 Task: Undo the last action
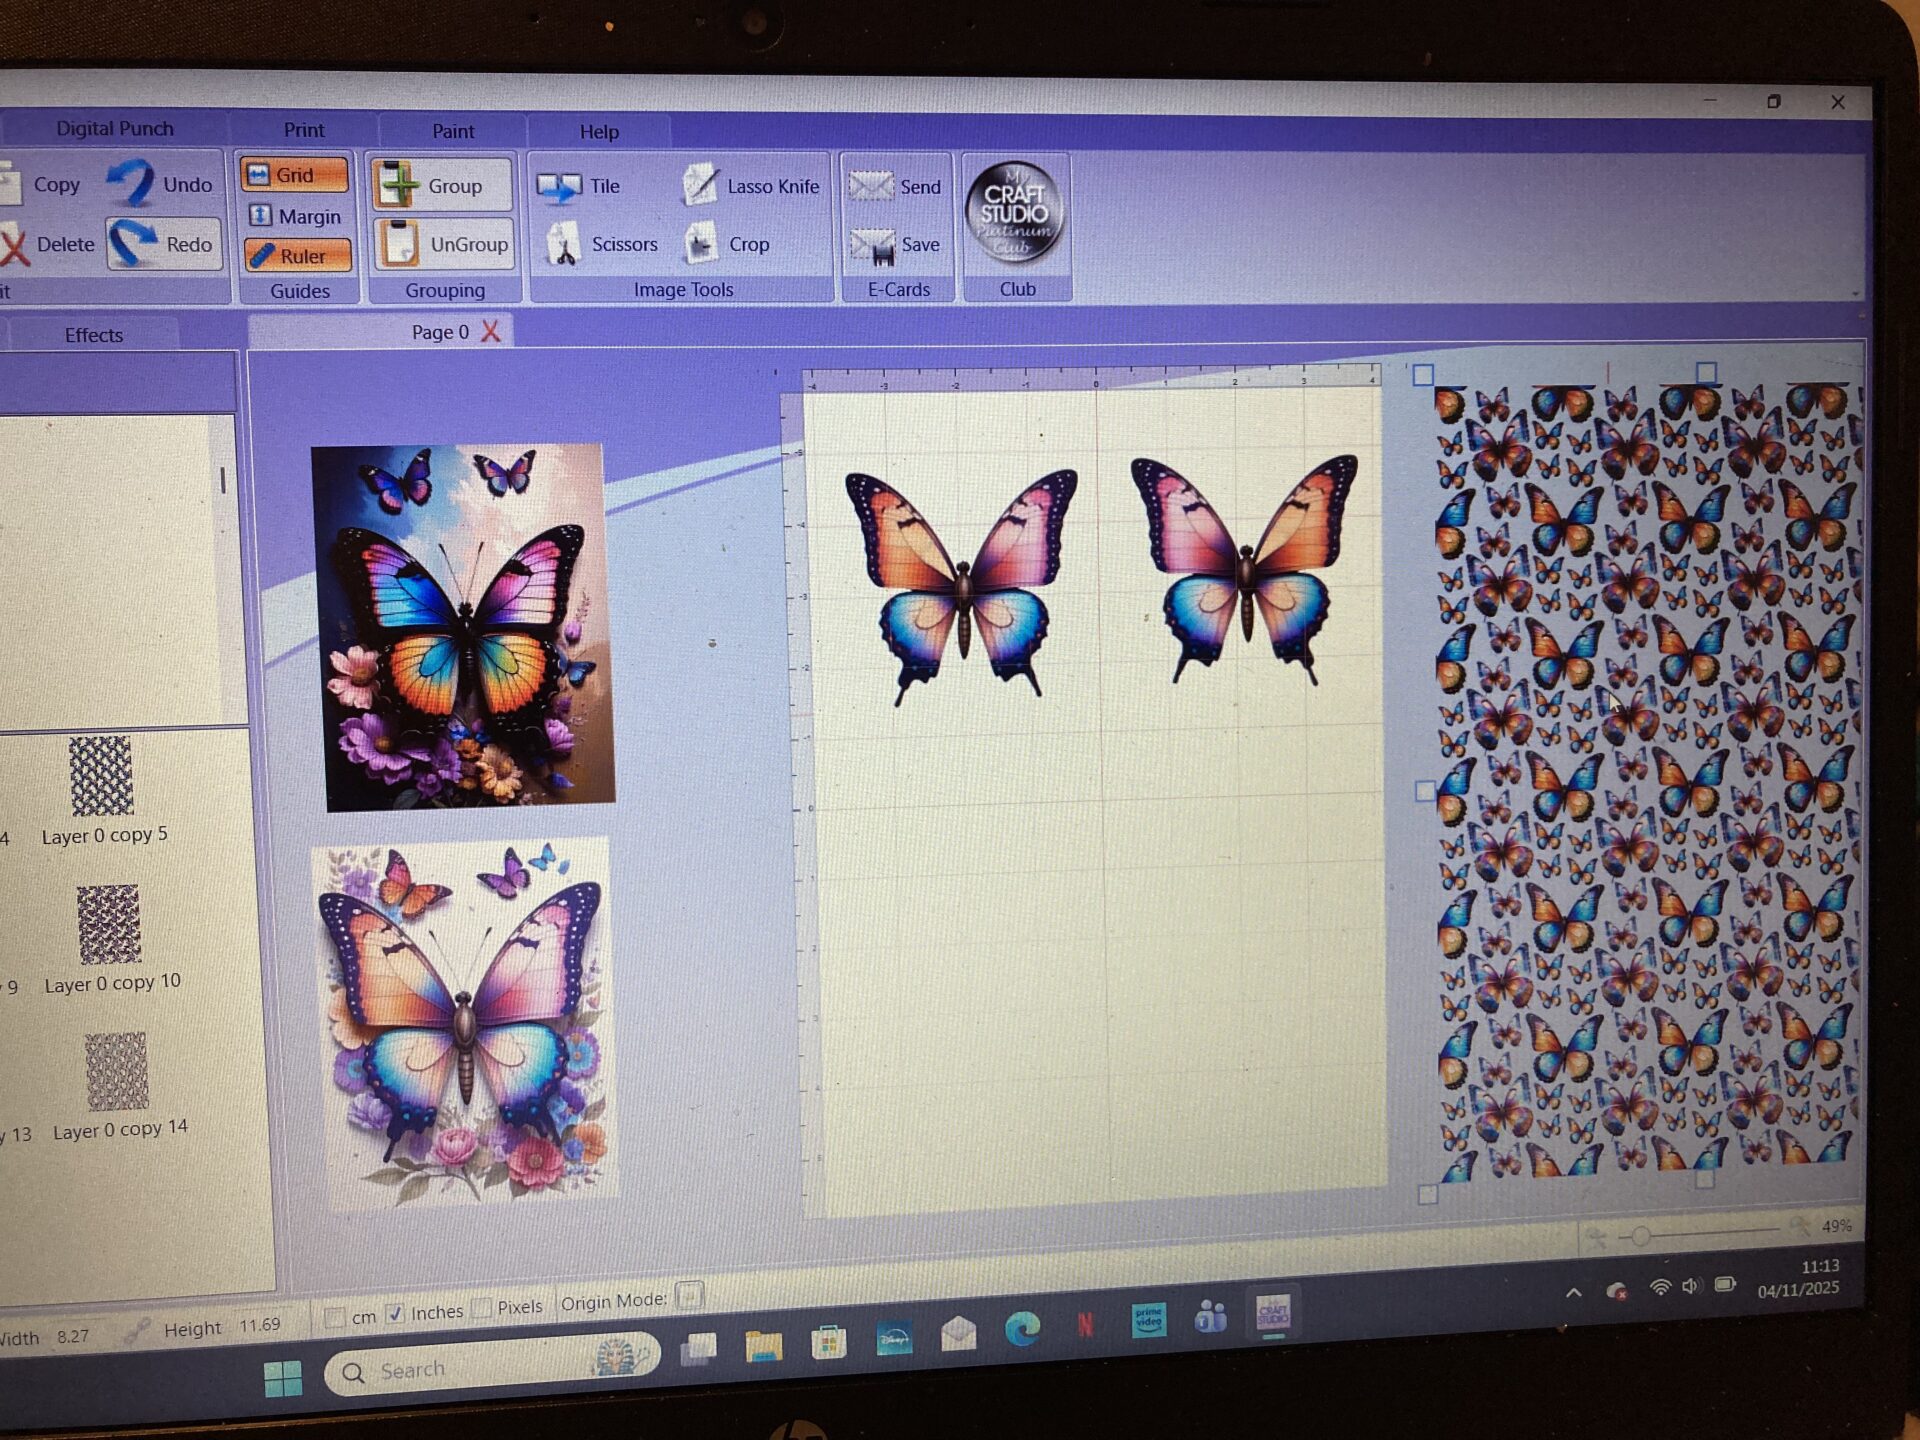click(162, 184)
